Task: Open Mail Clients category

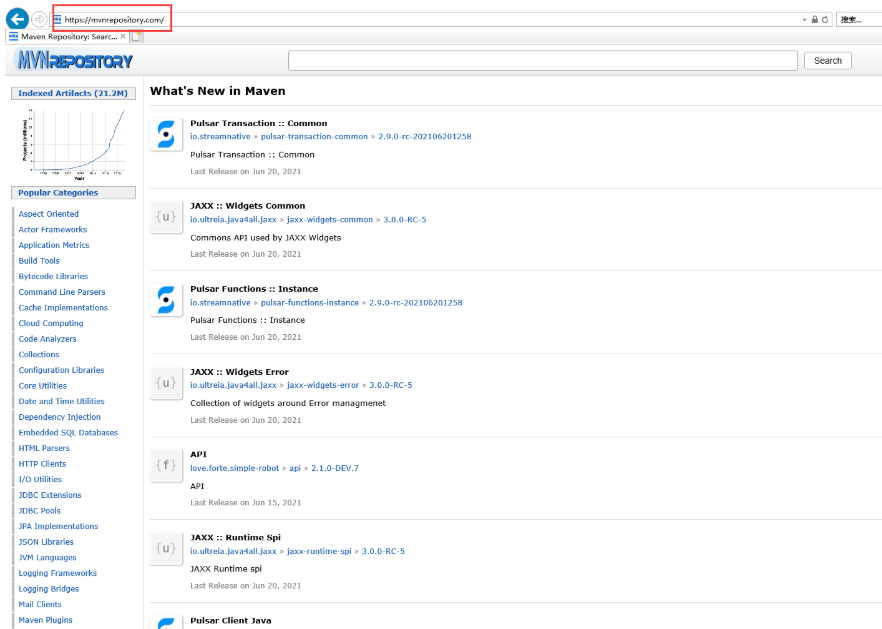Action: coord(40,604)
